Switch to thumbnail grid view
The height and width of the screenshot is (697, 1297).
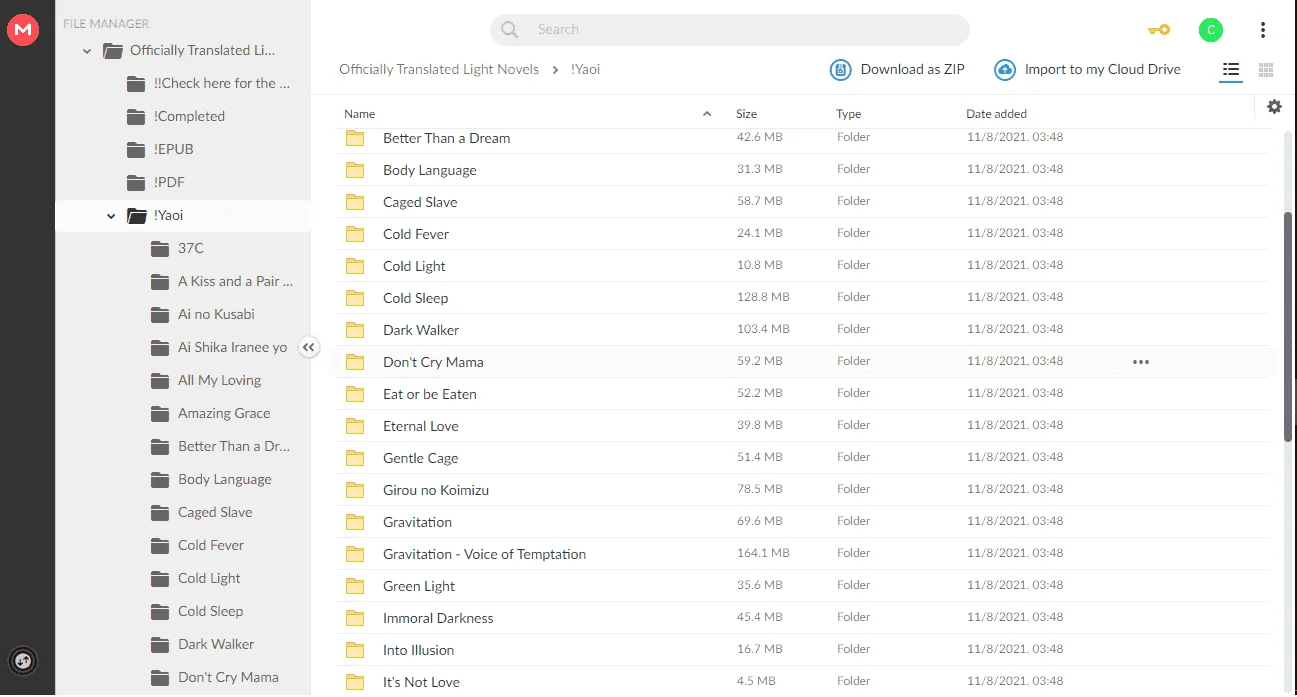[1266, 70]
